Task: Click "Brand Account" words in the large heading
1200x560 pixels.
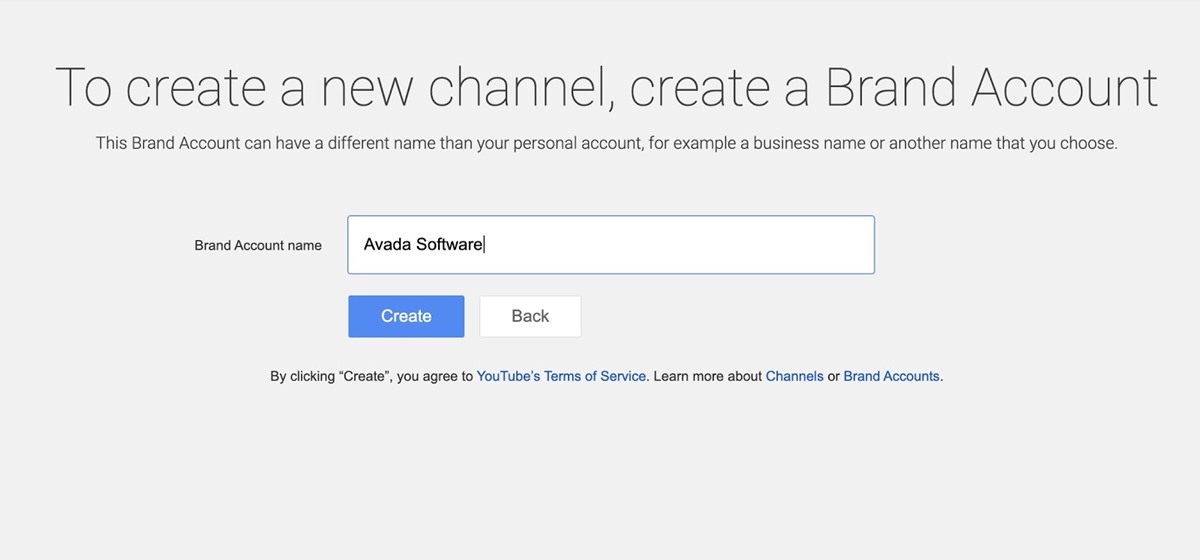Action: [x=992, y=88]
